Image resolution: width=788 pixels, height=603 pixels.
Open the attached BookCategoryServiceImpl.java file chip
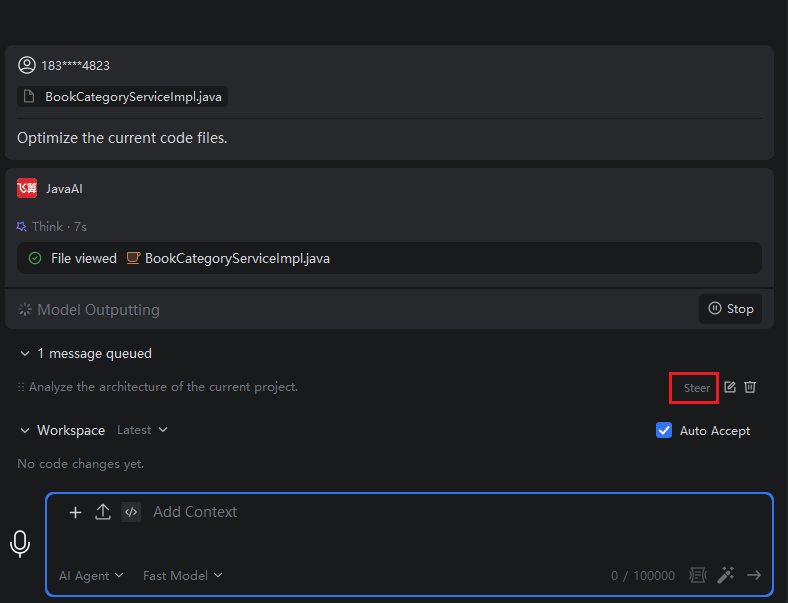[123, 96]
